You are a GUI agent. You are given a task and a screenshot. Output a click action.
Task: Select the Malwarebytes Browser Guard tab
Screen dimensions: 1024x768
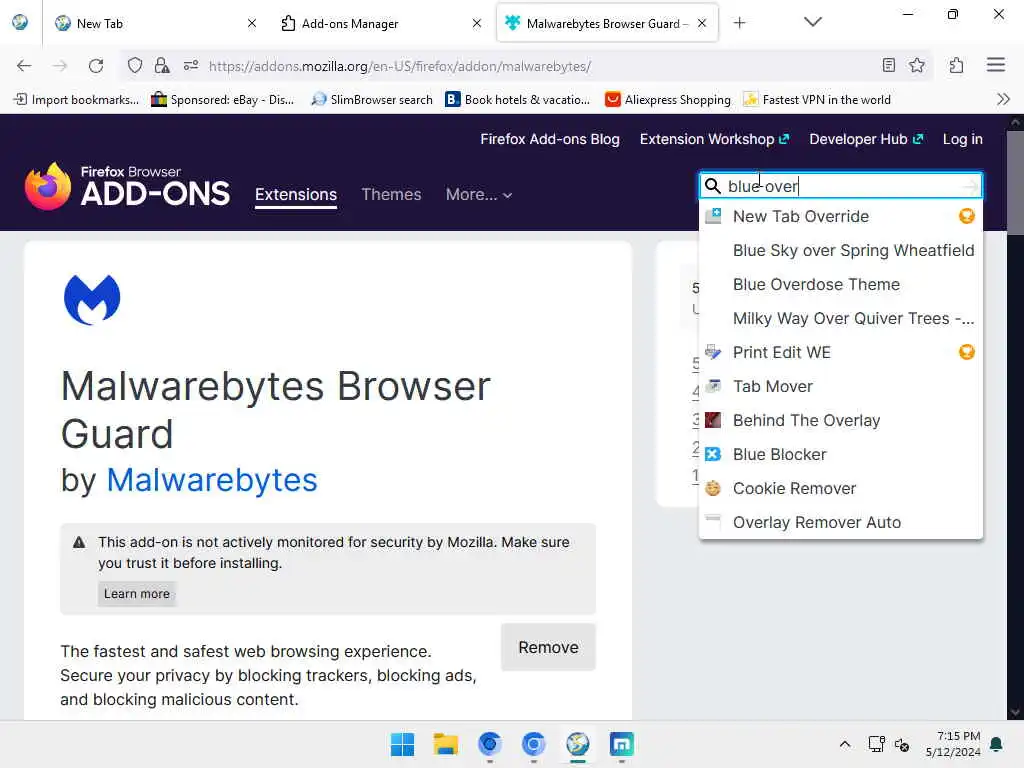tap(607, 24)
